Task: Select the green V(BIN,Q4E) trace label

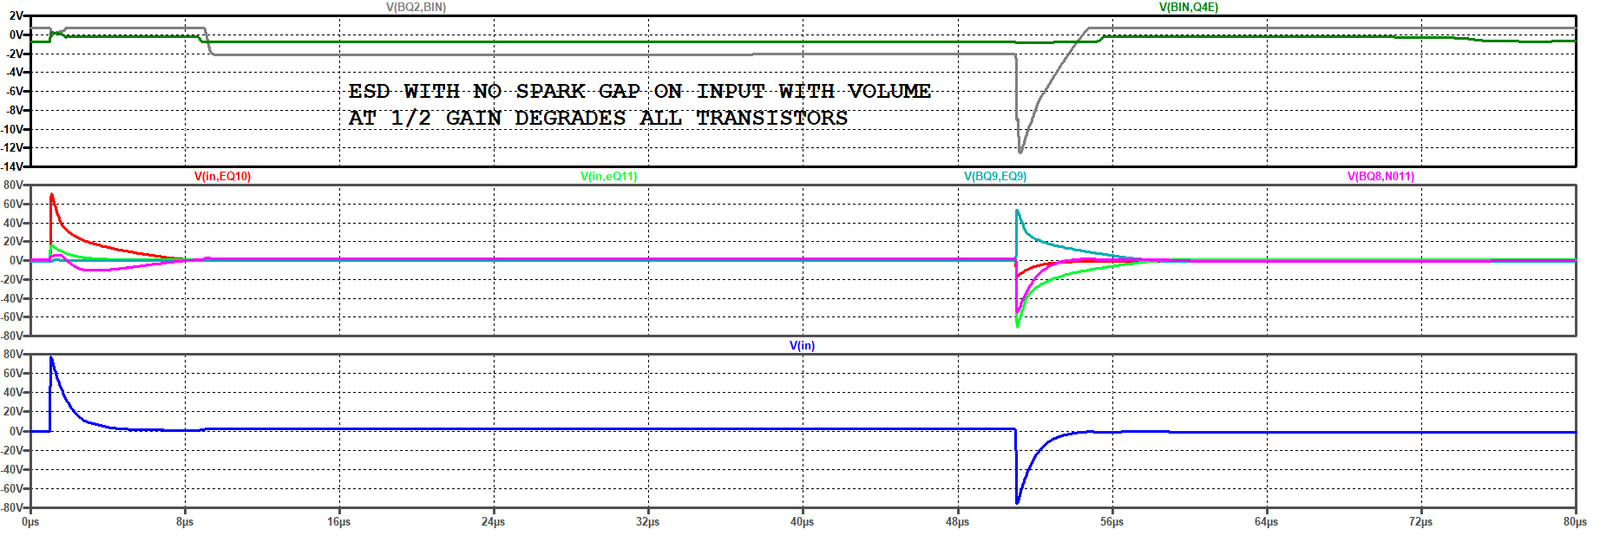Action: 1188,7
